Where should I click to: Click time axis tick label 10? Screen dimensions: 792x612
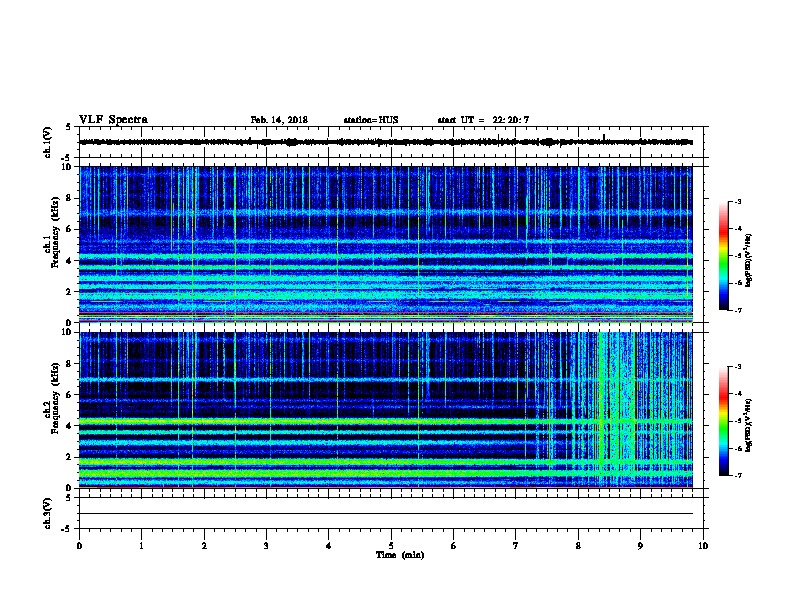pos(703,546)
